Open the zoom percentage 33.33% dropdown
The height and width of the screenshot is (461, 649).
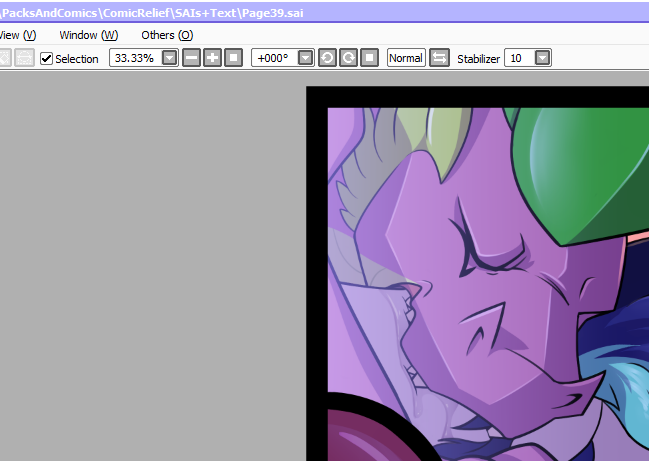[169, 58]
